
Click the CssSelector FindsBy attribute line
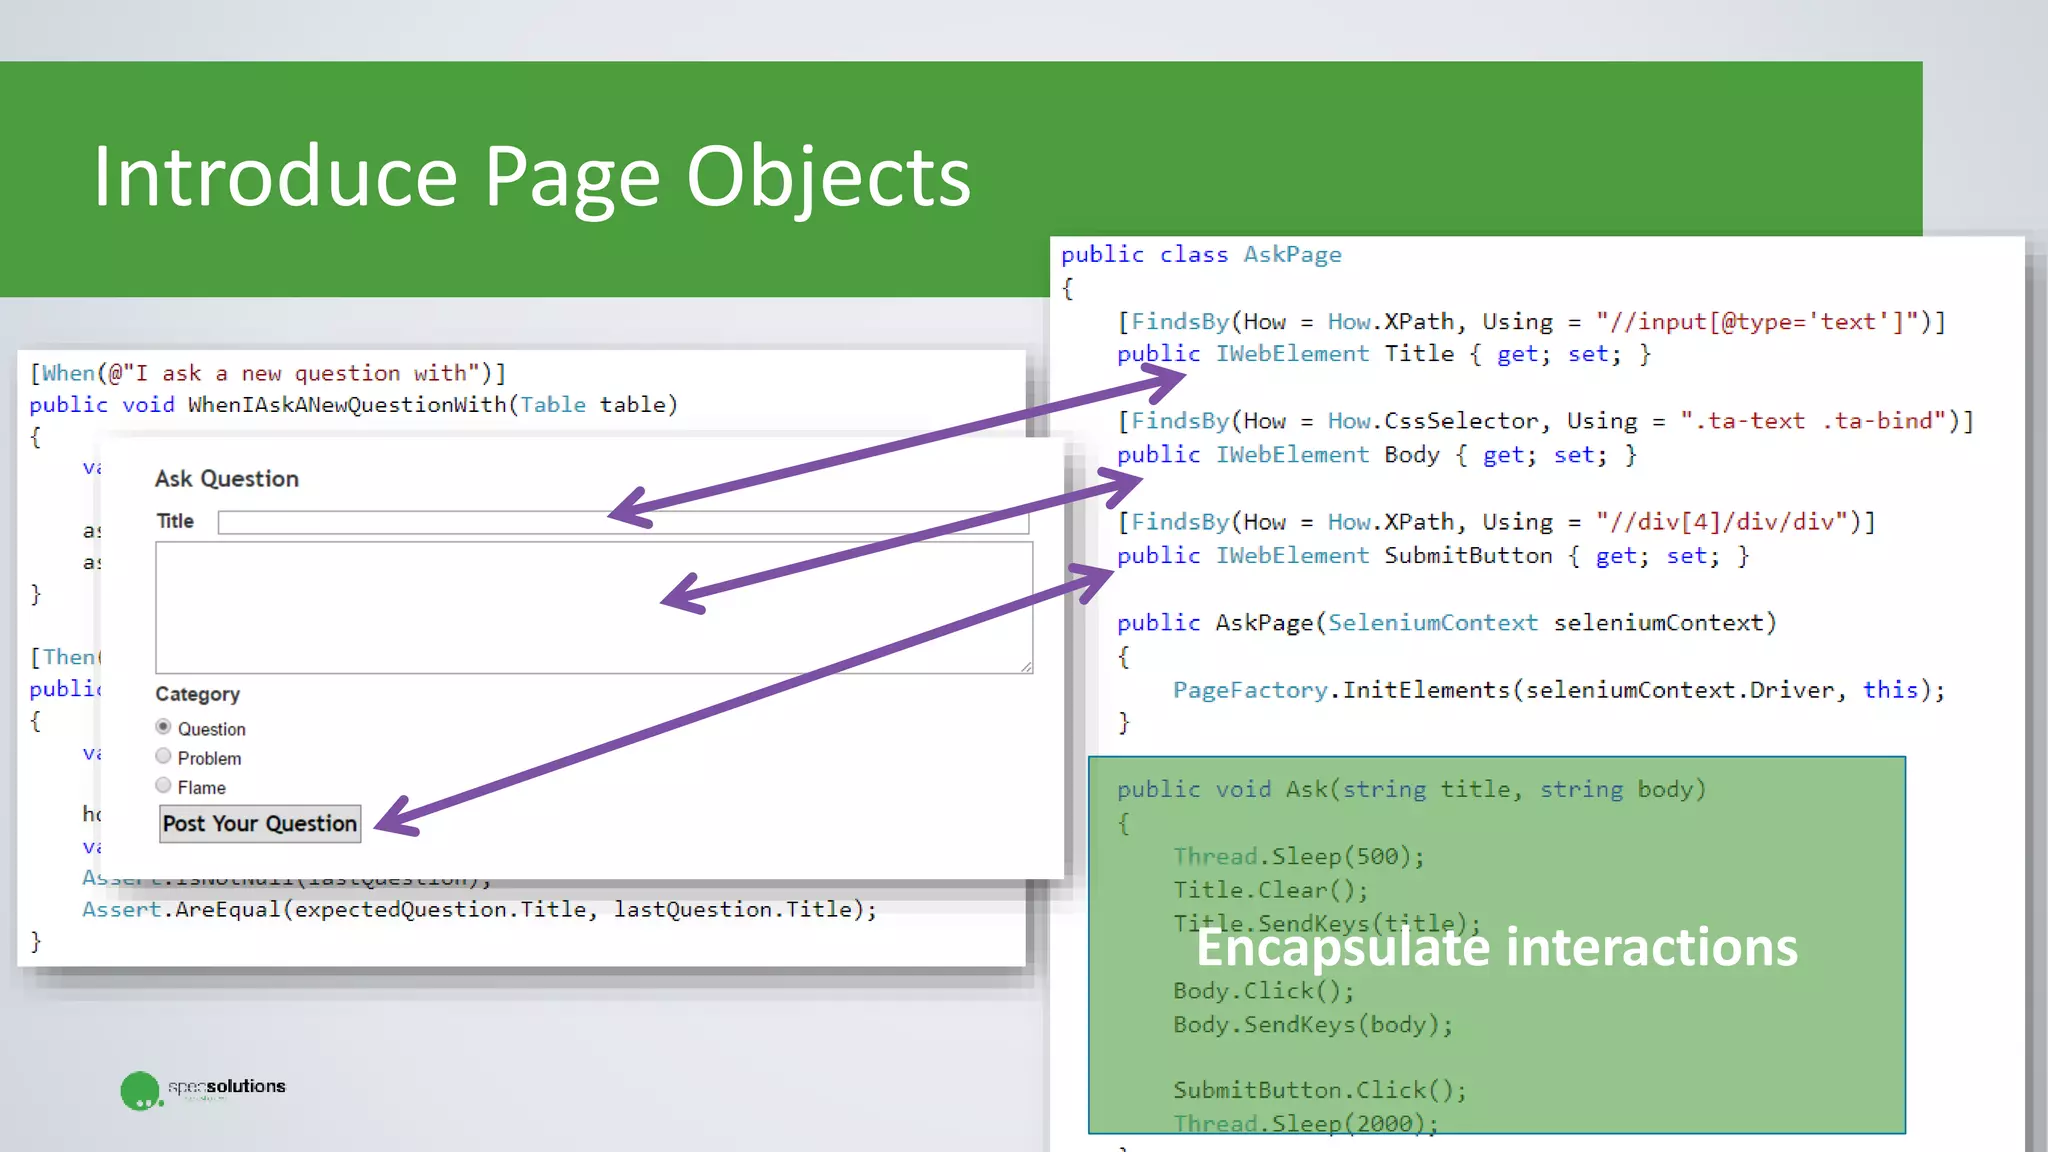pyautogui.click(x=1546, y=421)
